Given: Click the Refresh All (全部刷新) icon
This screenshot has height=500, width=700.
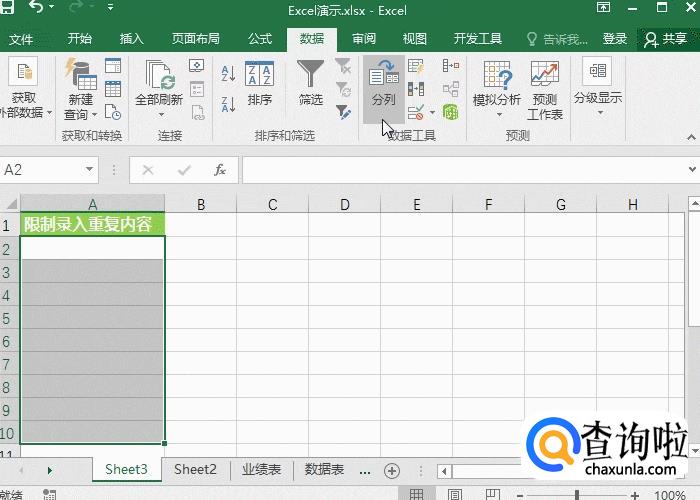Looking at the screenshot, I should click(x=159, y=76).
